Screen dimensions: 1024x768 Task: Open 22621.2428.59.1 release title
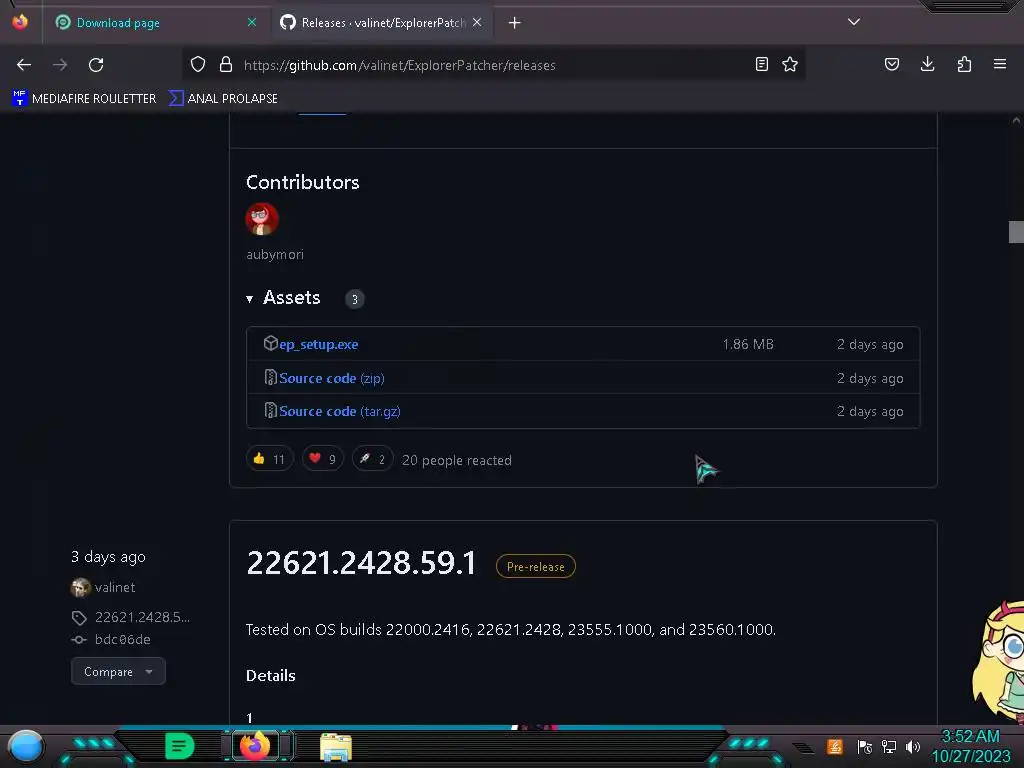pos(361,563)
